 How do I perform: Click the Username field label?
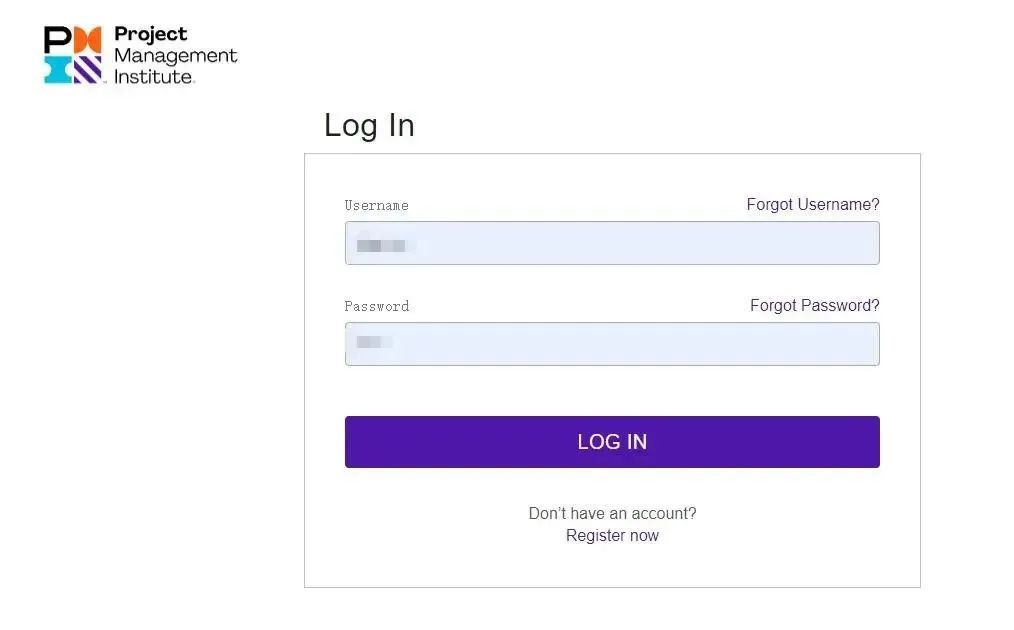click(x=376, y=206)
